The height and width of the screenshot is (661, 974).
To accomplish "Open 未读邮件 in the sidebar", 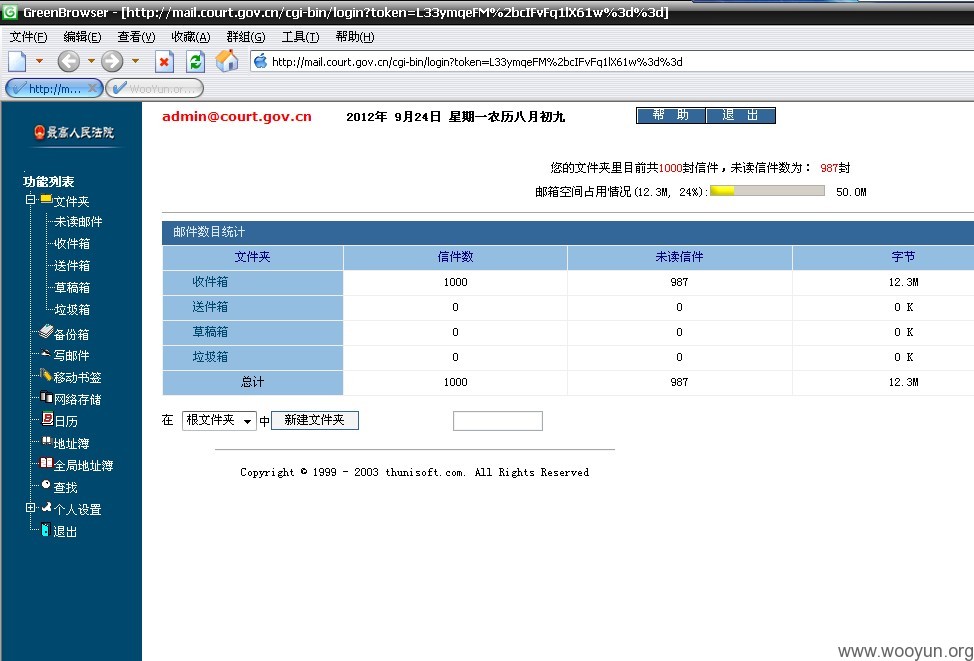I will point(78,222).
